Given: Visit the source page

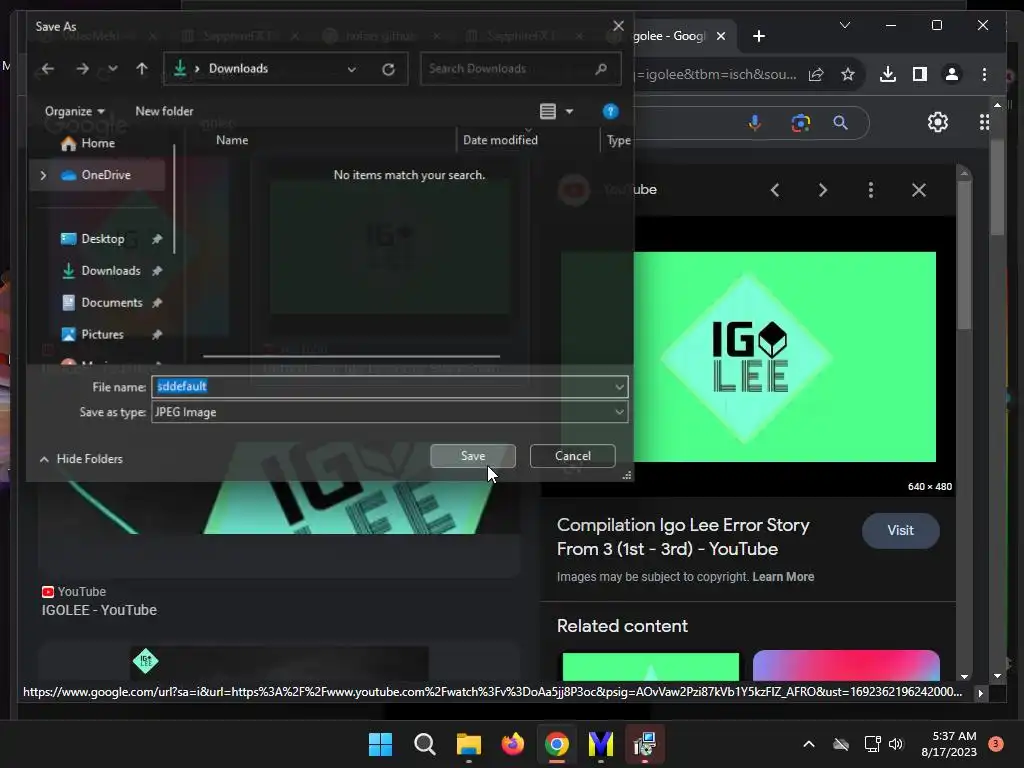Looking at the screenshot, I should pos(901,531).
